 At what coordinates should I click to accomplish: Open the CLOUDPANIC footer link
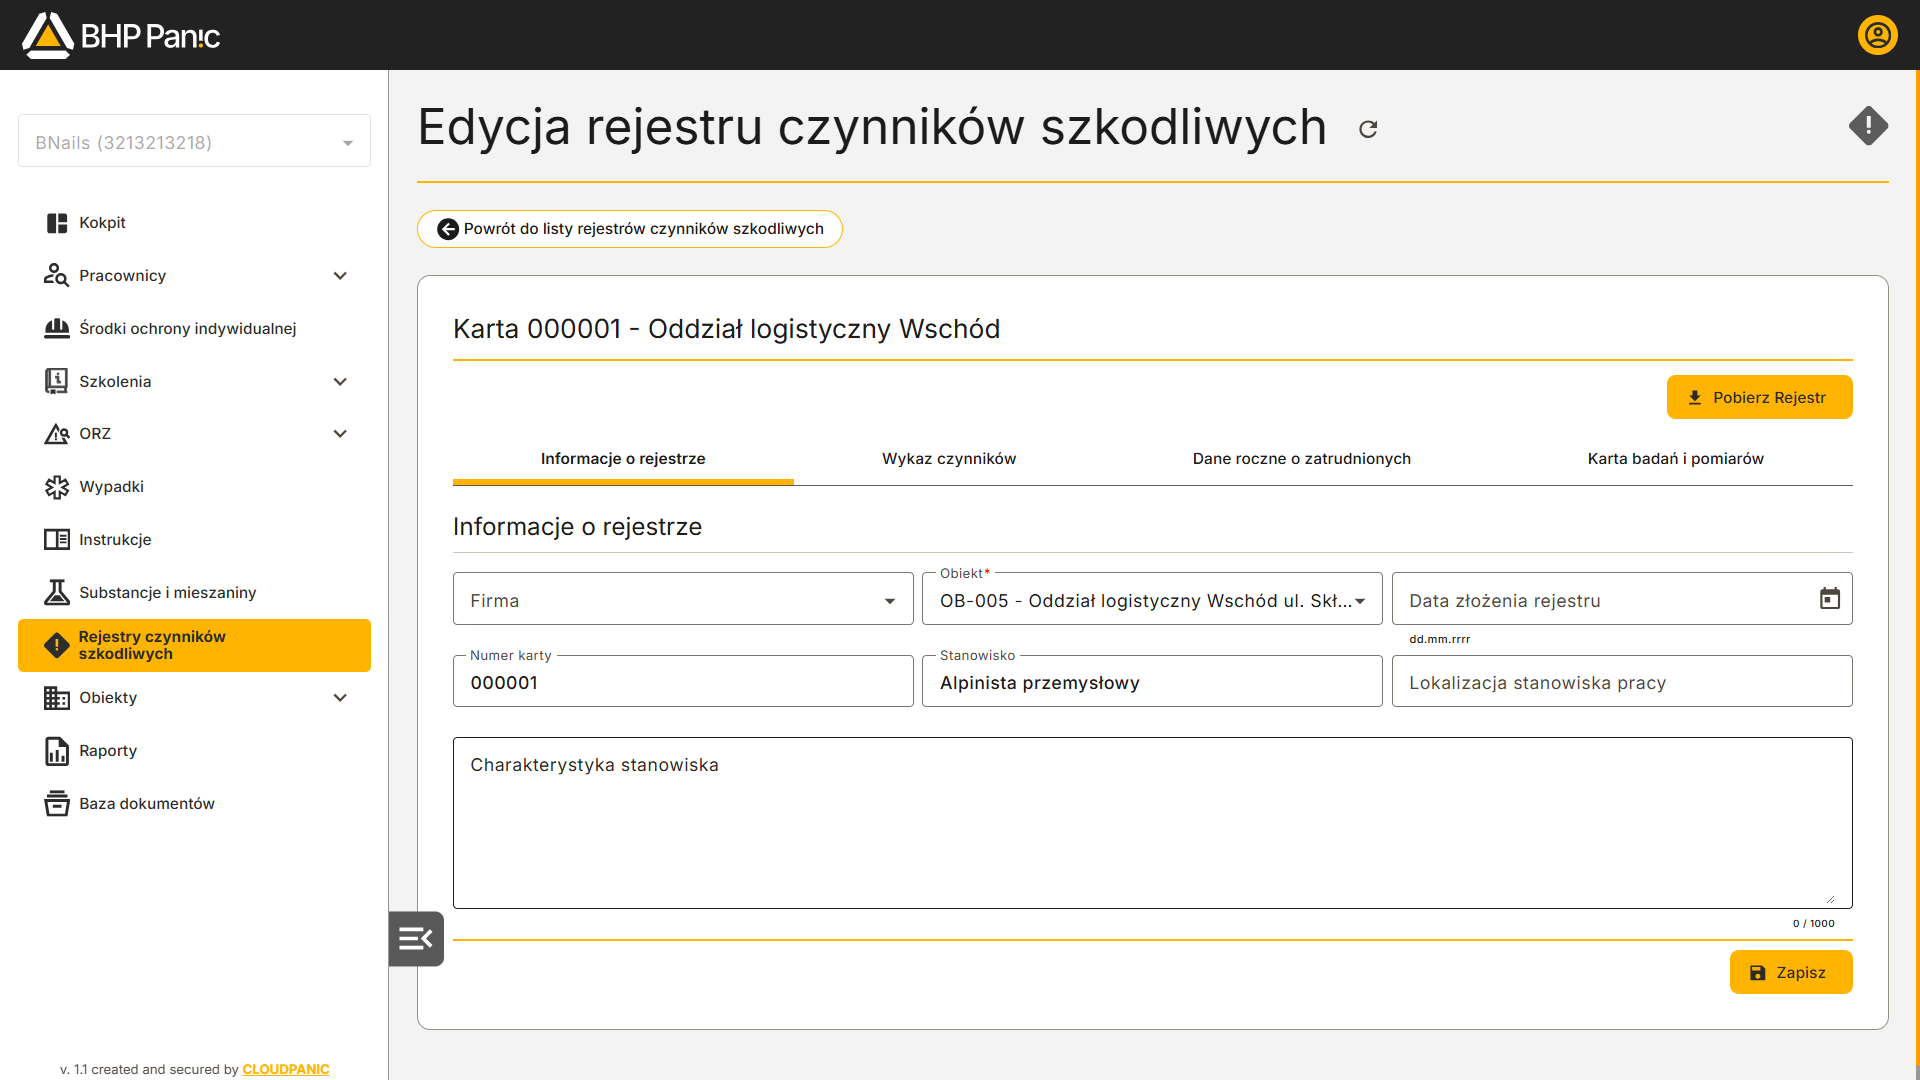coord(286,1069)
